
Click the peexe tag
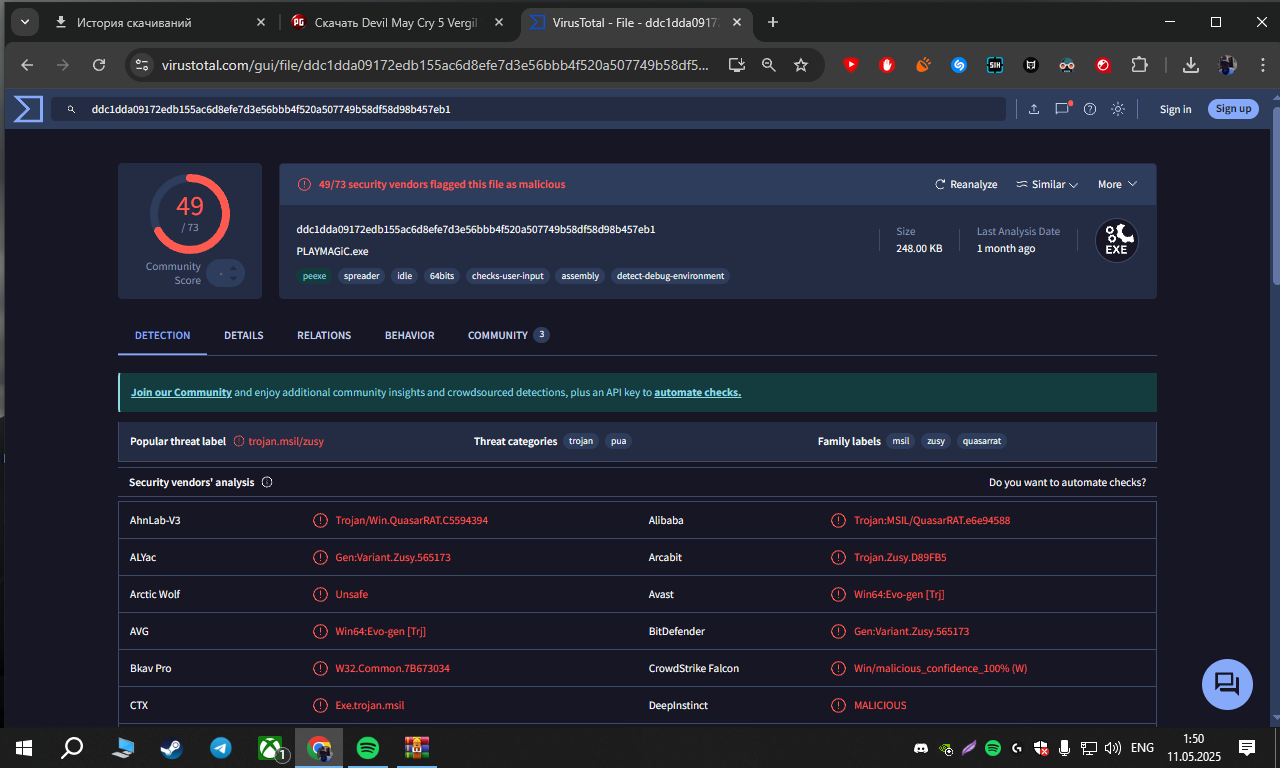[x=315, y=276]
